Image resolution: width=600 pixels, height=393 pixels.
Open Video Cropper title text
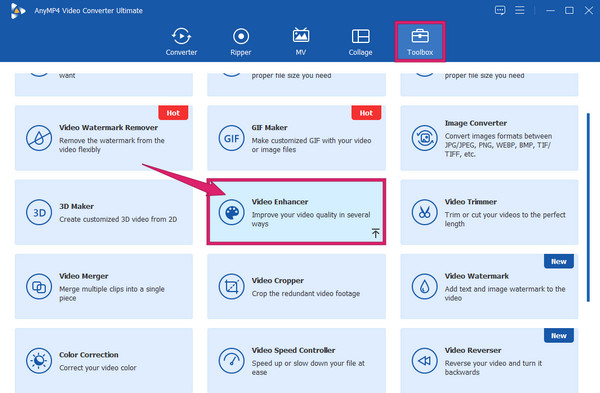coord(277,280)
